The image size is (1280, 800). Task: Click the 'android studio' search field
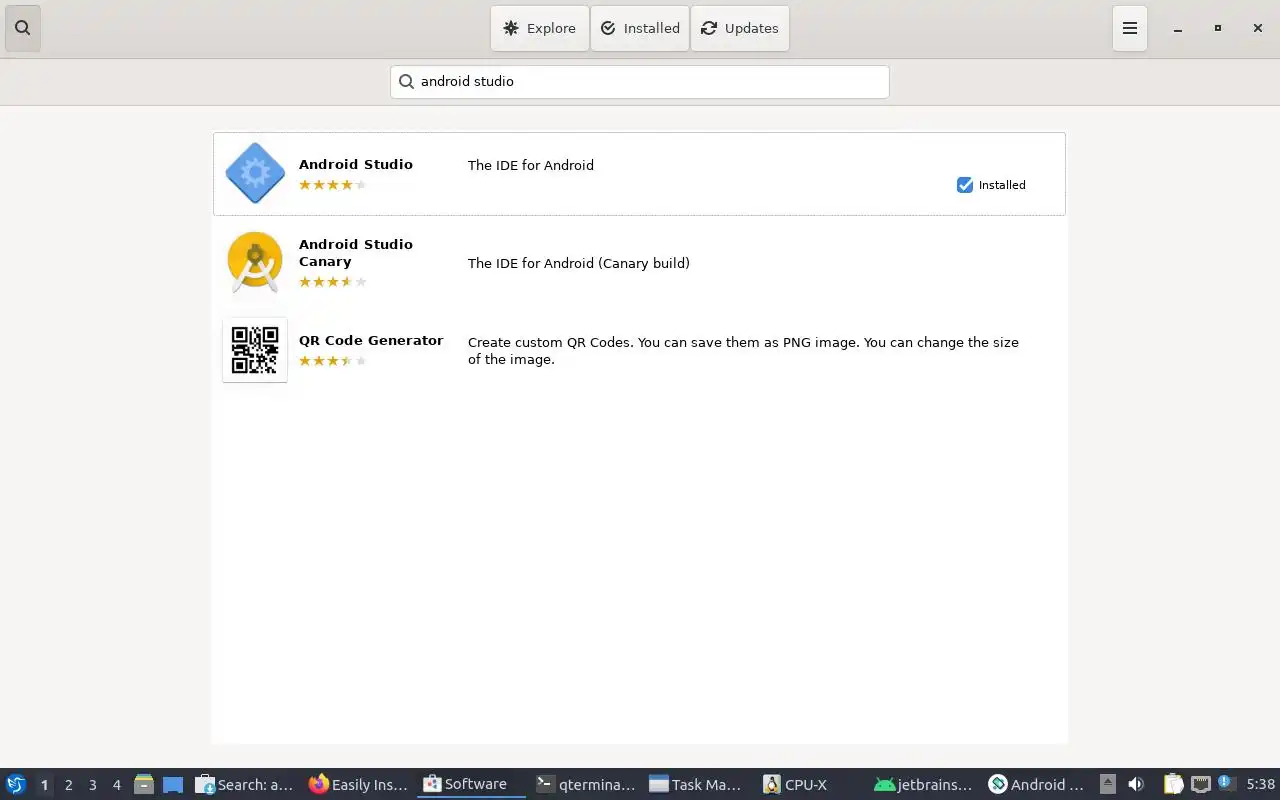[640, 82]
